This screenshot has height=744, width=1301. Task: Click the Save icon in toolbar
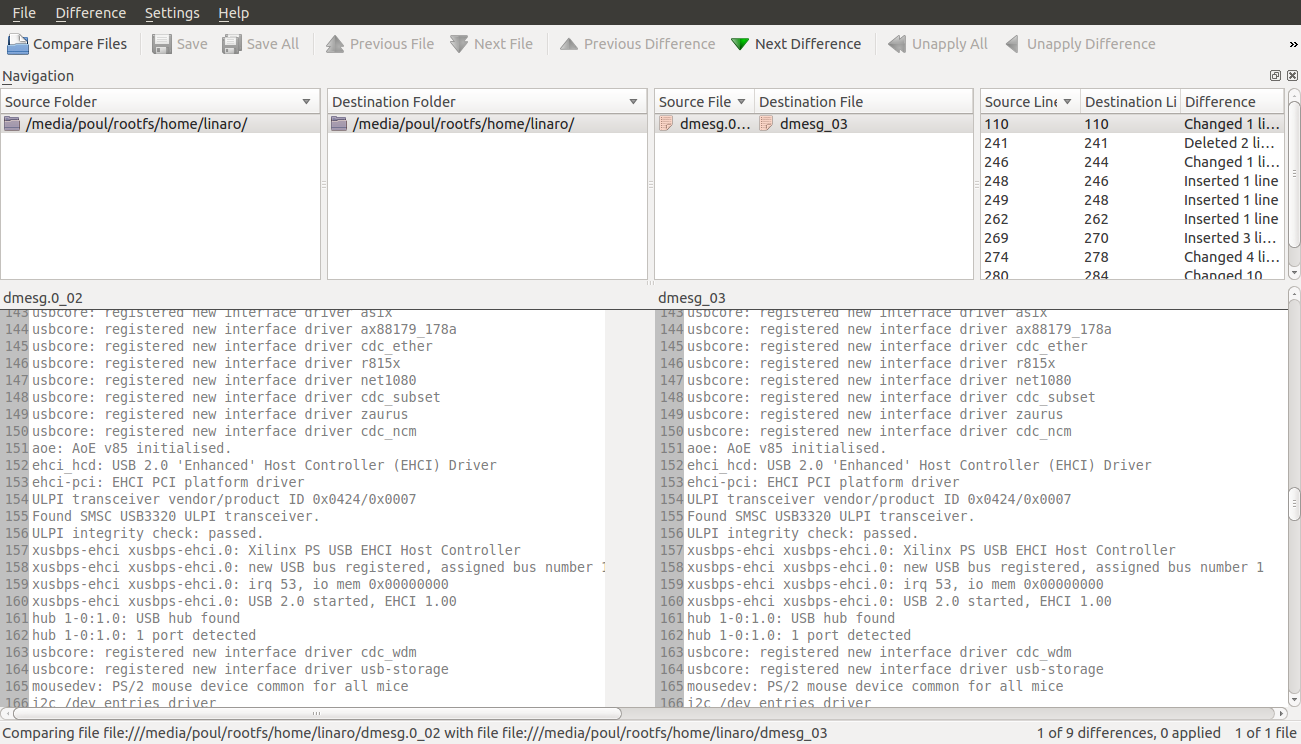pos(162,44)
